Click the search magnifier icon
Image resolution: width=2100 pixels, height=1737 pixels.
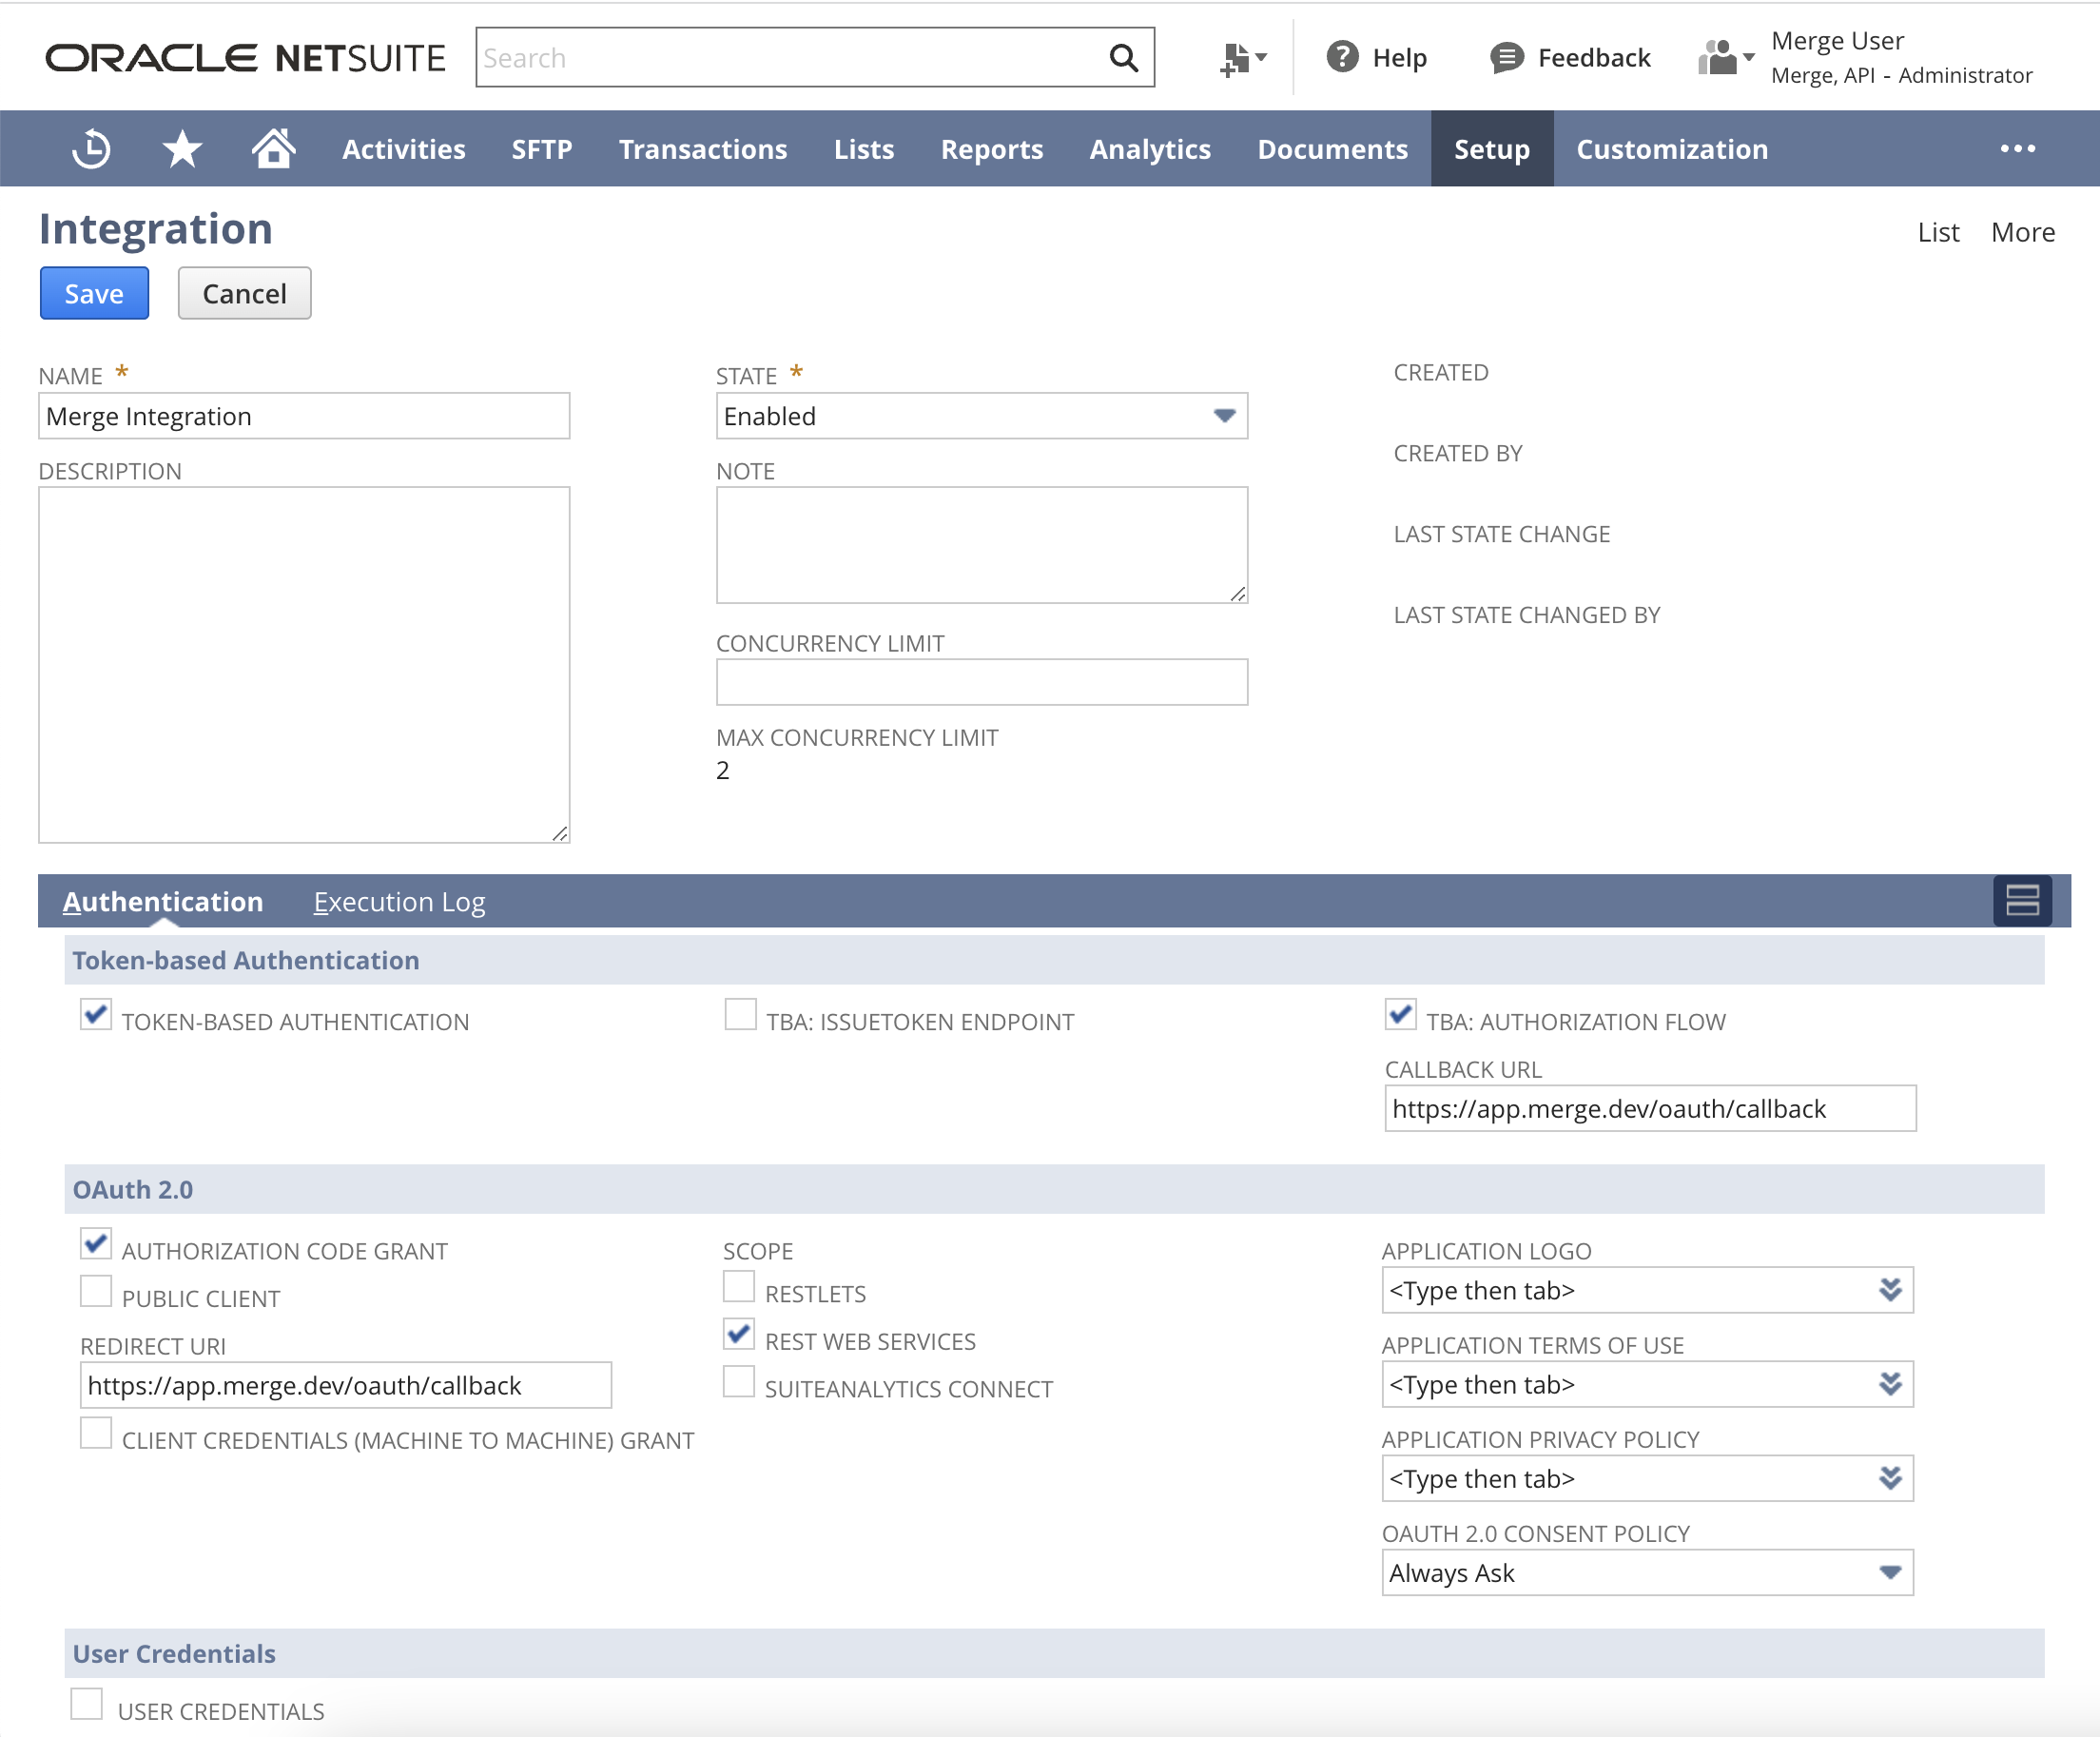(x=1123, y=57)
